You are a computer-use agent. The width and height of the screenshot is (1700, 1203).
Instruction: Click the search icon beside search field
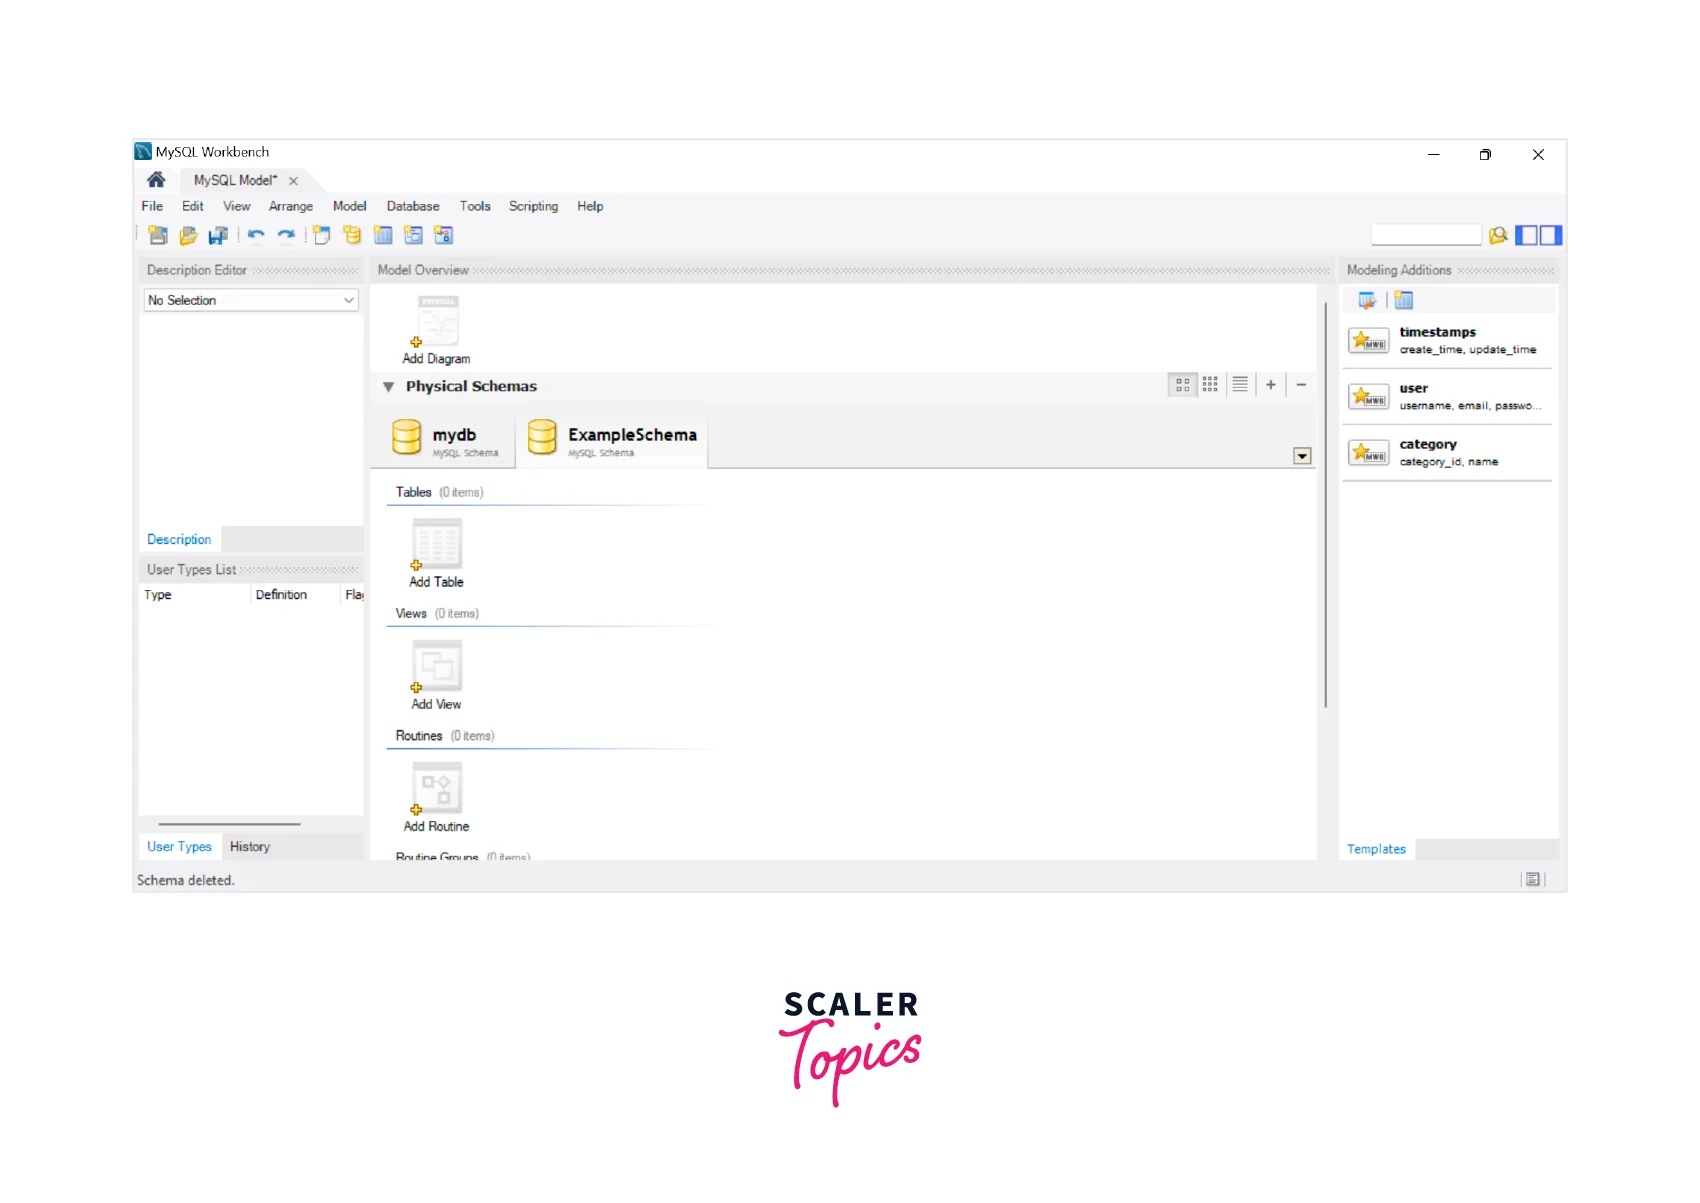(x=1497, y=236)
